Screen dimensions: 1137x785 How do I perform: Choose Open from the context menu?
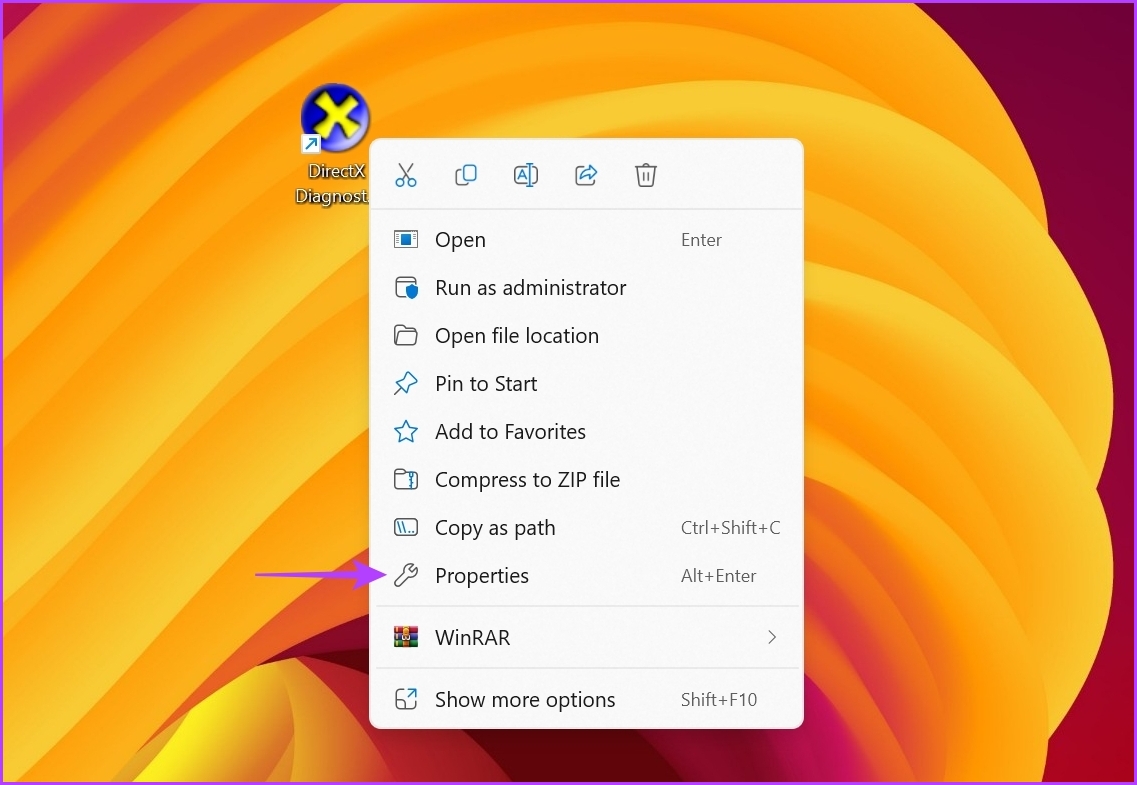(x=586, y=239)
